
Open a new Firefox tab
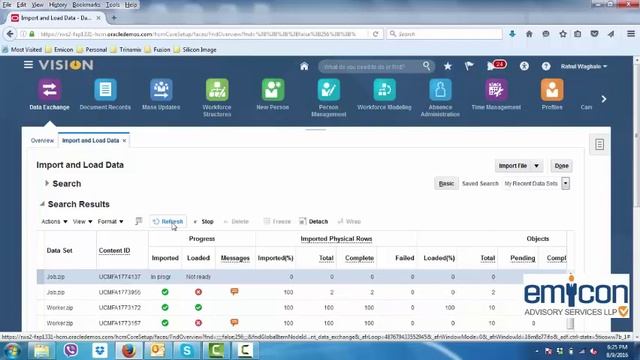coord(114,18)
